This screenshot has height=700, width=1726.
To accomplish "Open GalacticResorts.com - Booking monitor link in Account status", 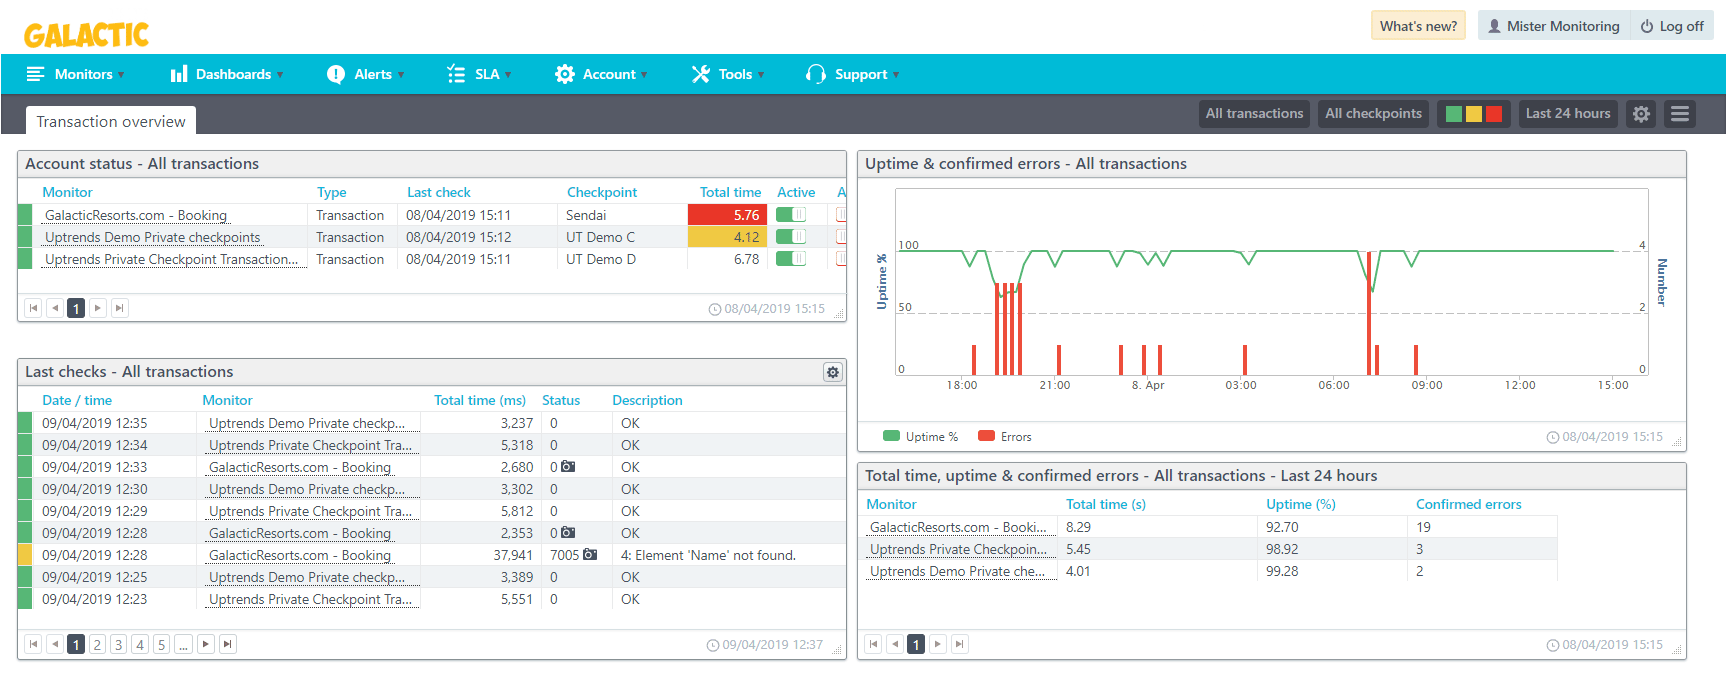I will click(x=136, y=215).
